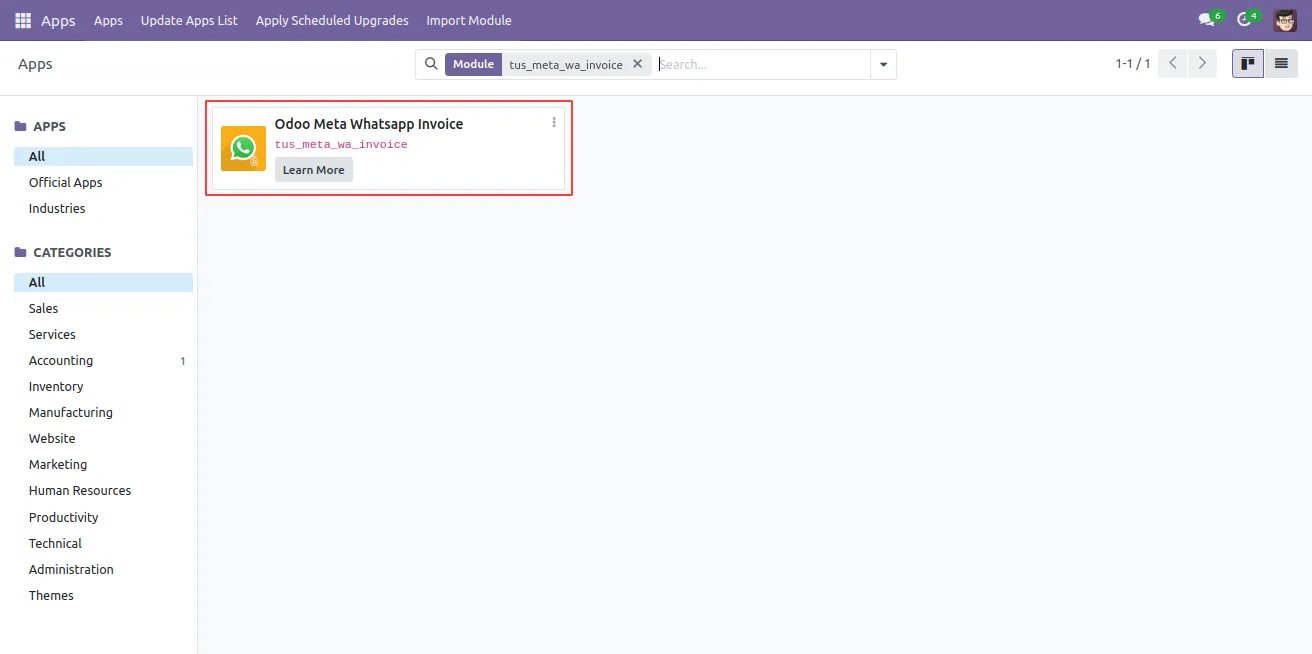Switch to List view

pos(1280,63)
